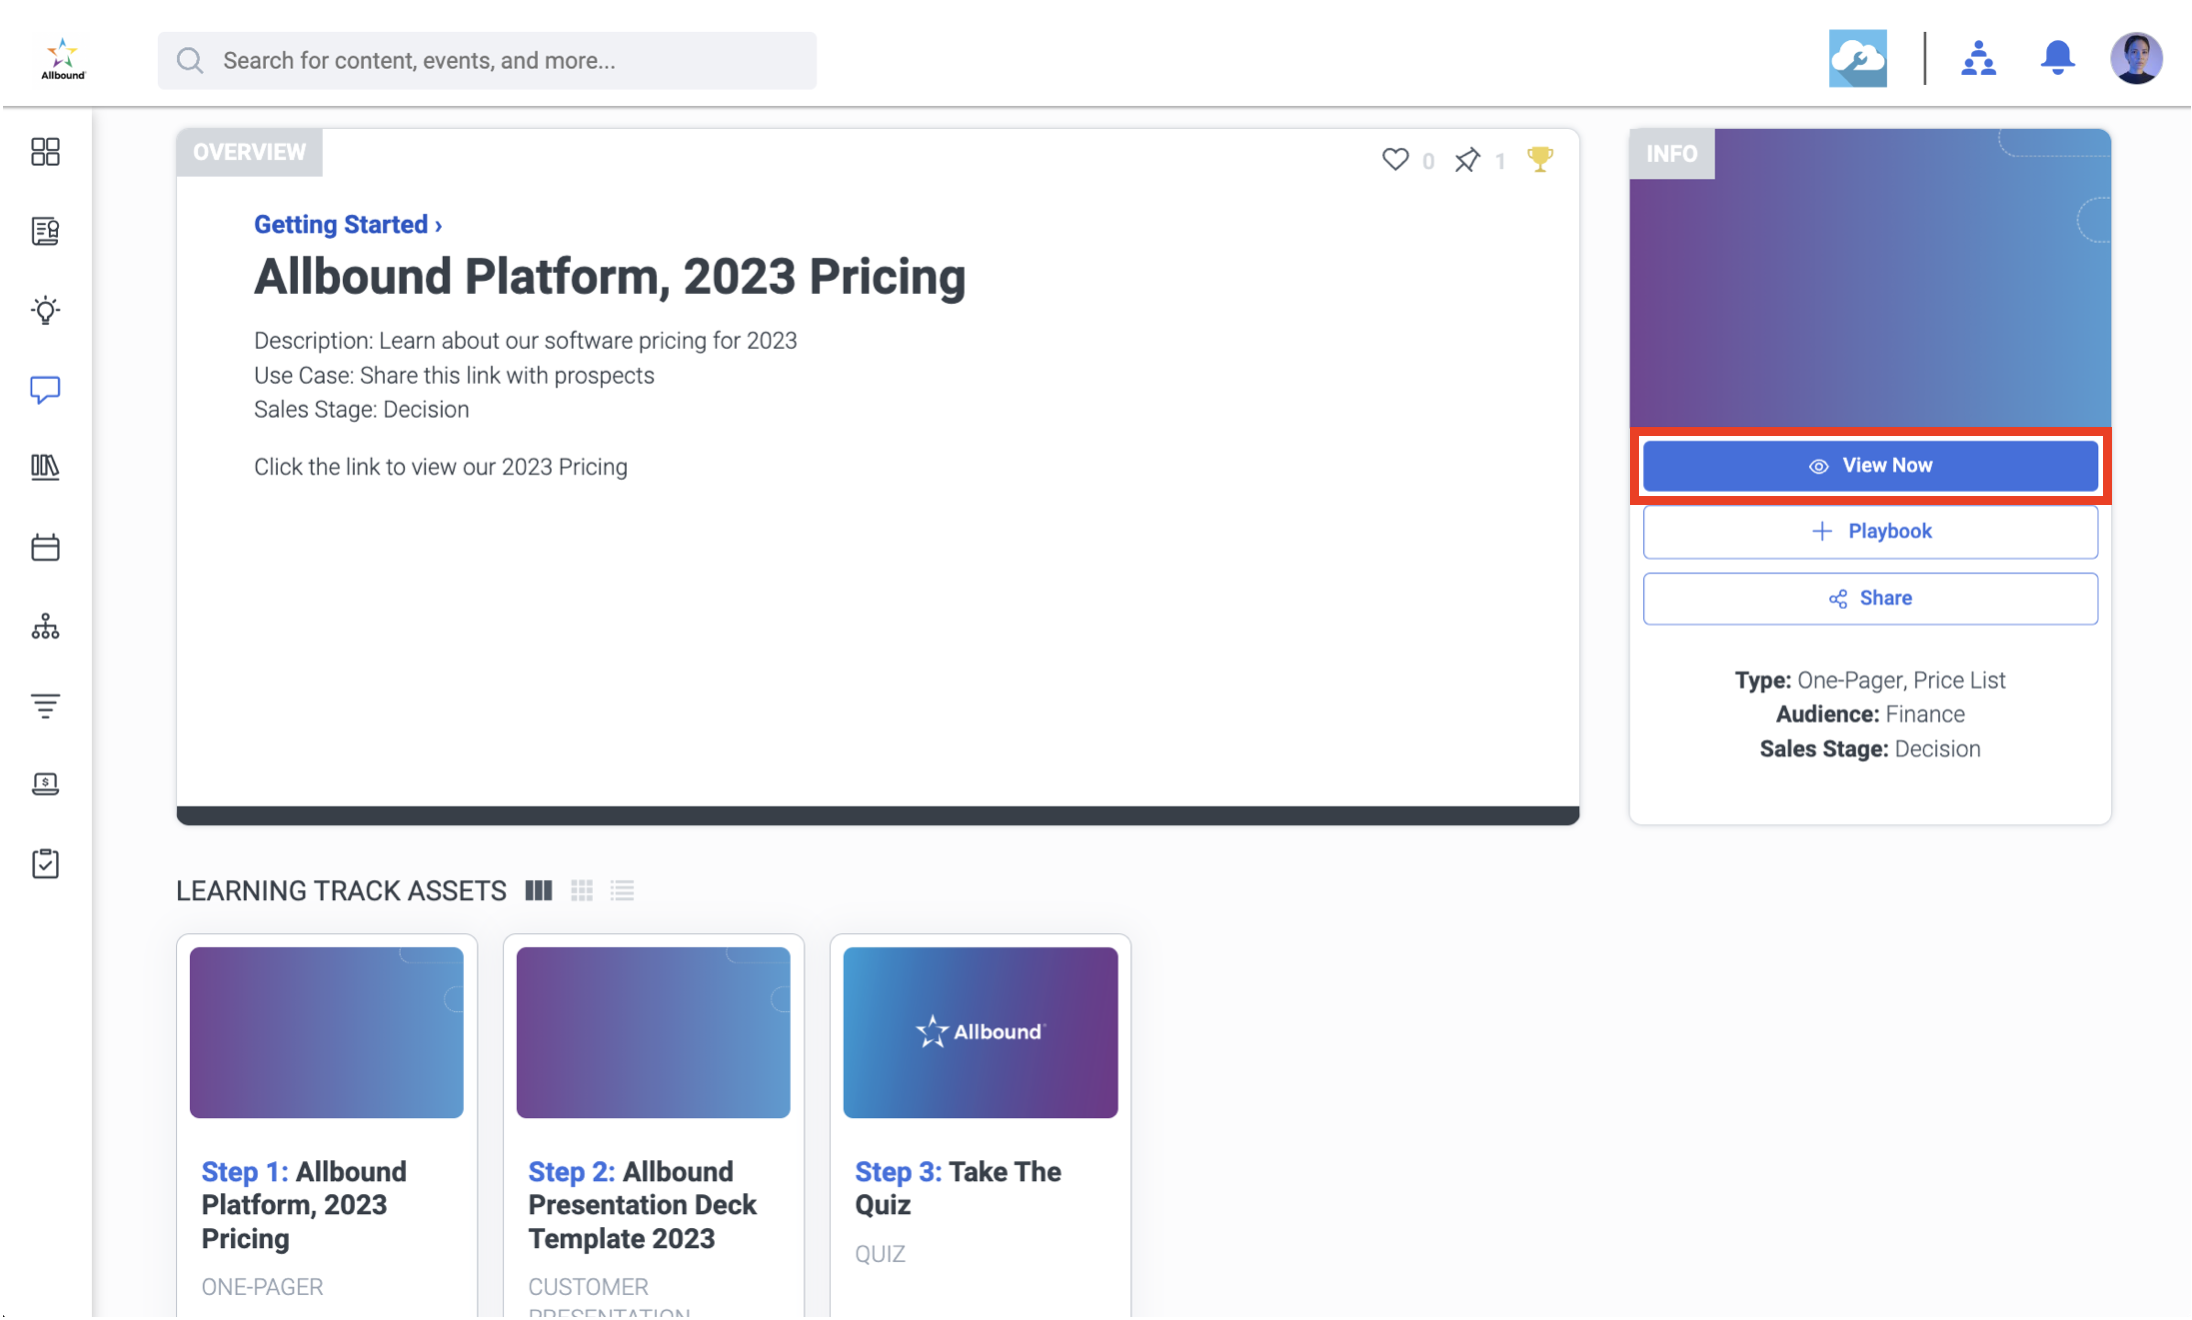Open the team hierarchy icon in header
Viewport: 2192px width, 1320px height.
1978,59
